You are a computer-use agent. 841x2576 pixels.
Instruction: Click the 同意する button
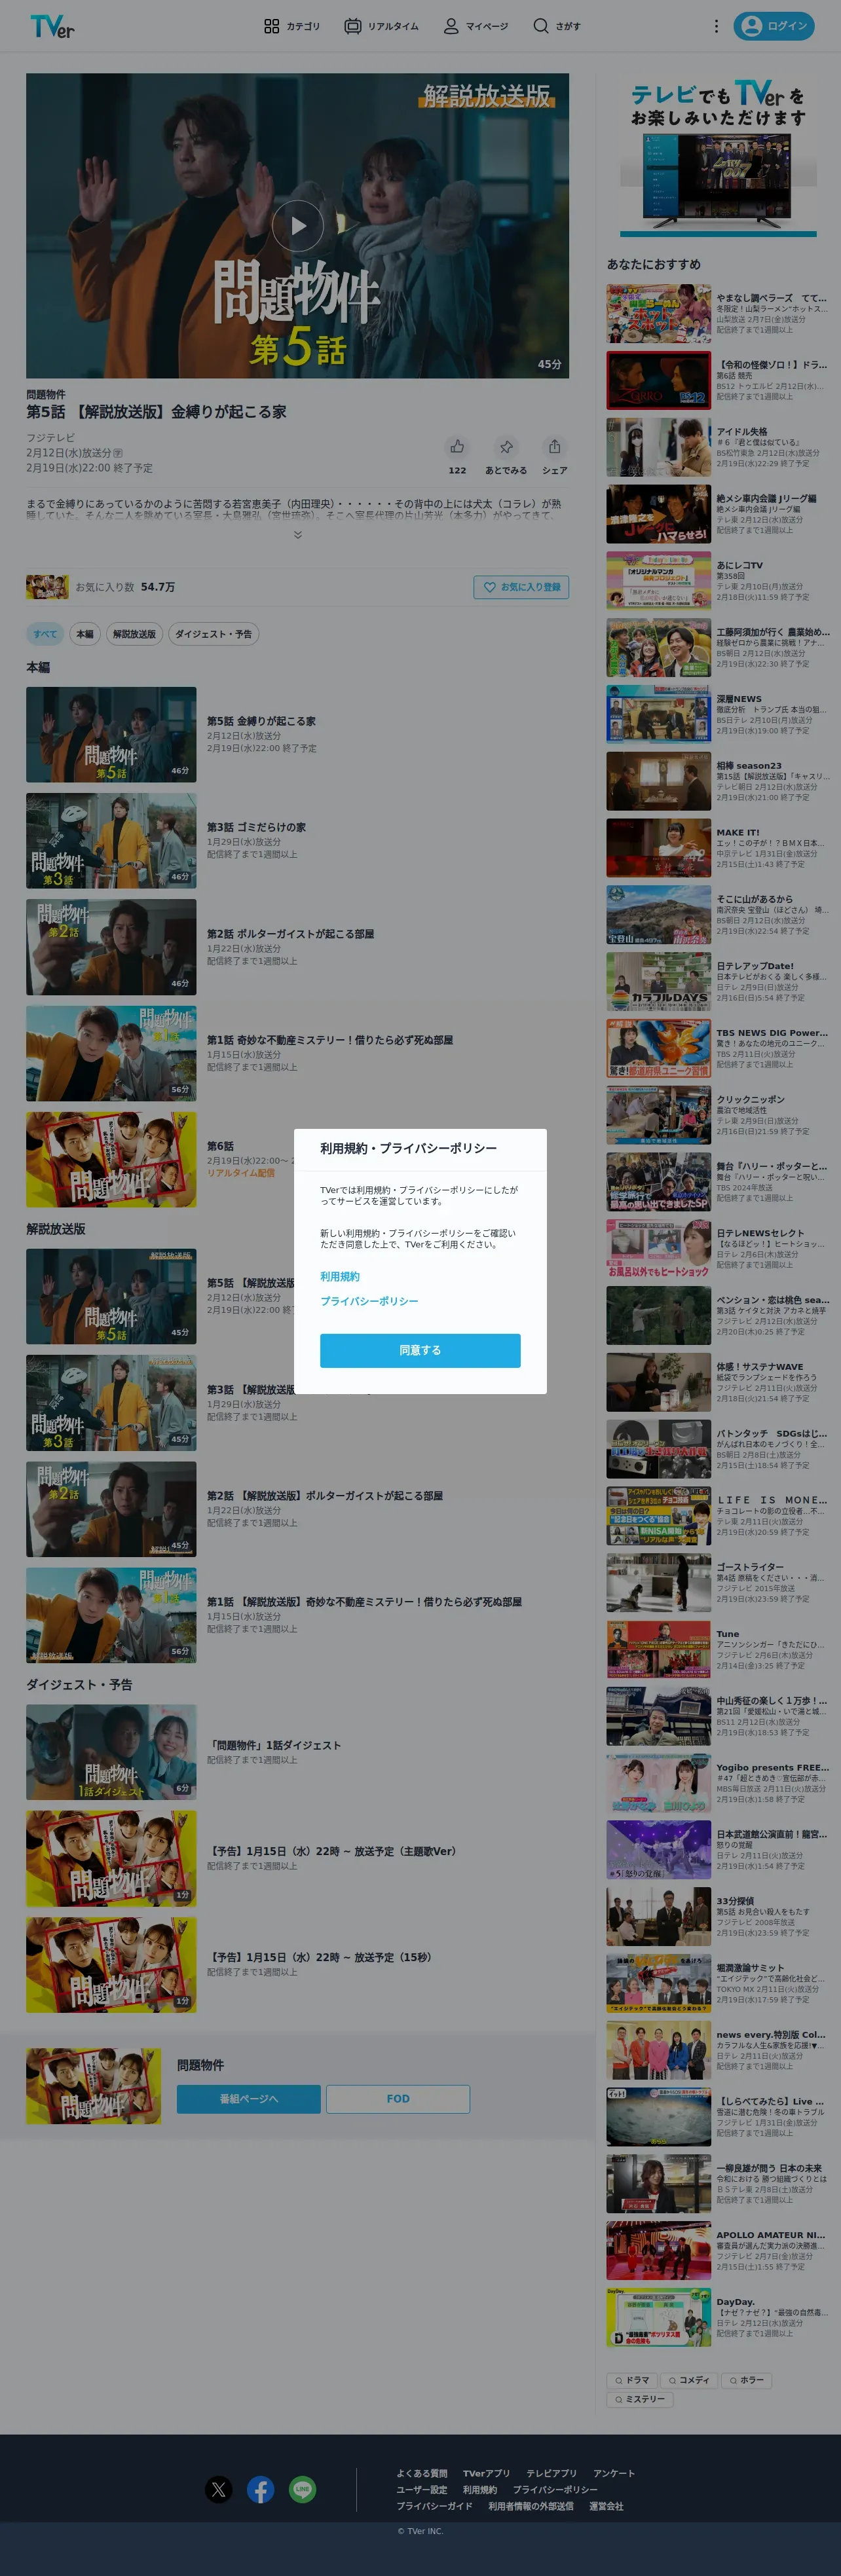click(420, 1350)
